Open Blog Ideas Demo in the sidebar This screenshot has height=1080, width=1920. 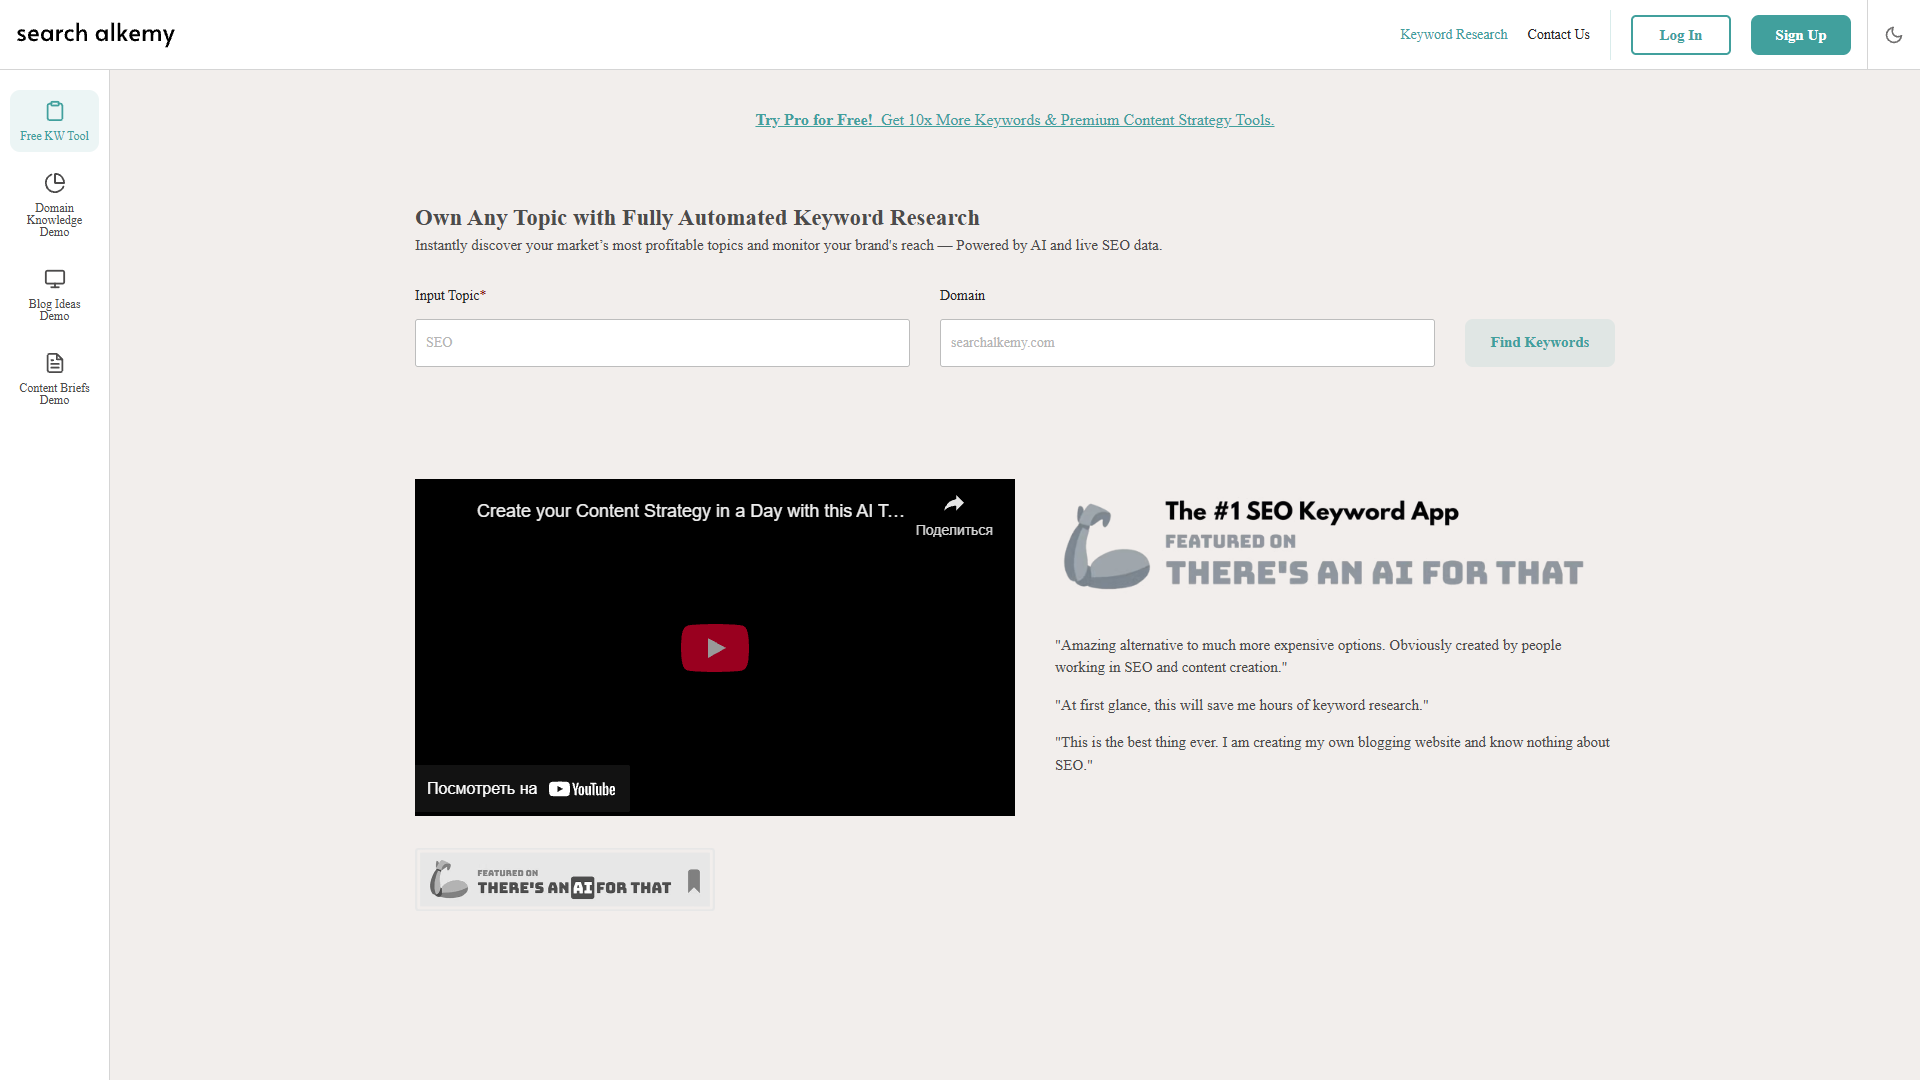tap(55, 295)
